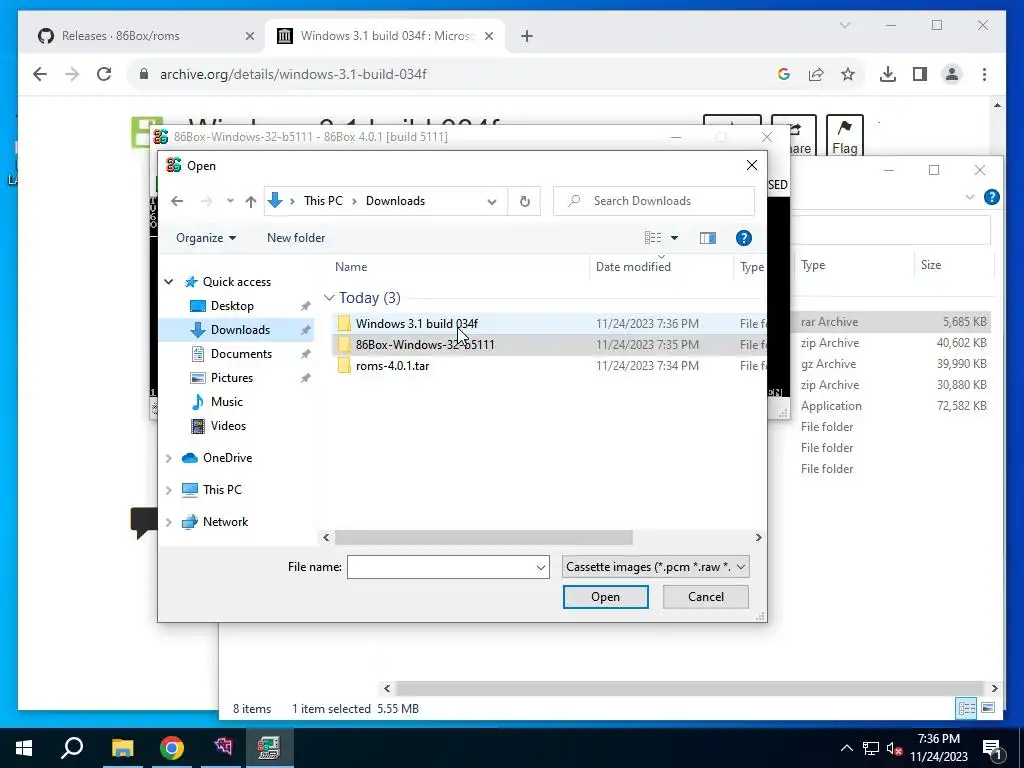Open Desktop in navigation pane
The image size is (1024, 768).
[x=232, y=306]
